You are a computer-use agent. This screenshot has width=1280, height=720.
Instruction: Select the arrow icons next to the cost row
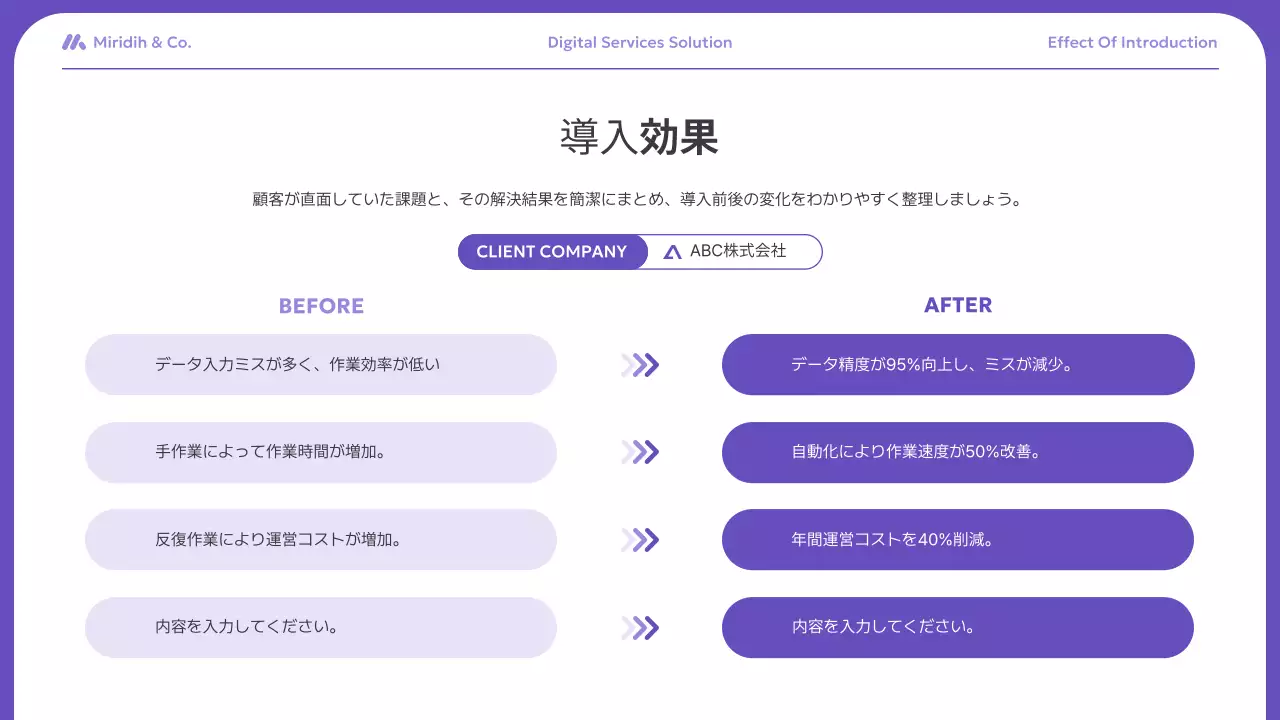(x=640, y=540)
